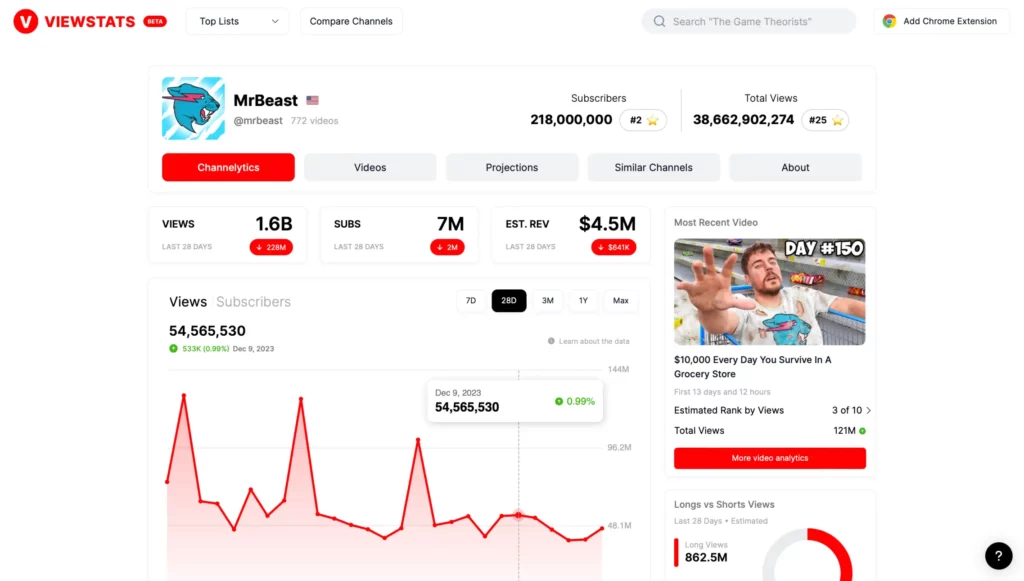Click the ViewStats logo icon
Screen dimensions: 1024x581
click(x=25, y=22)
